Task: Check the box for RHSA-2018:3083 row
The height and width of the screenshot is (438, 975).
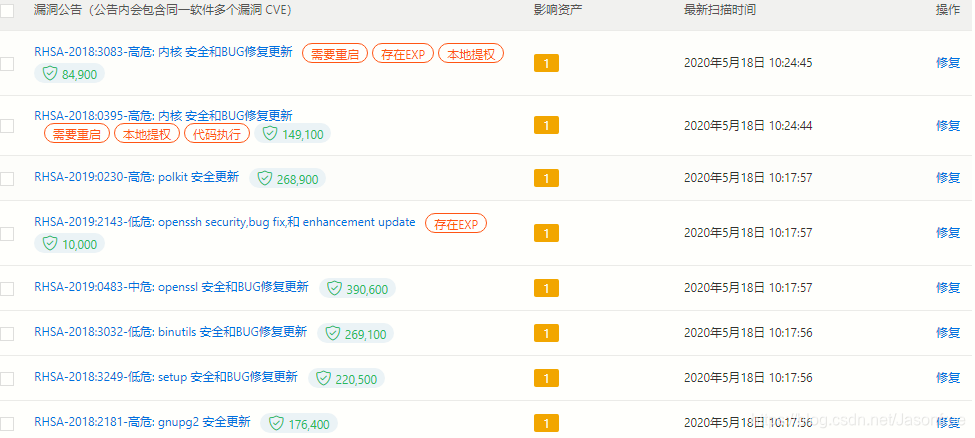Action: coord(7,63)
